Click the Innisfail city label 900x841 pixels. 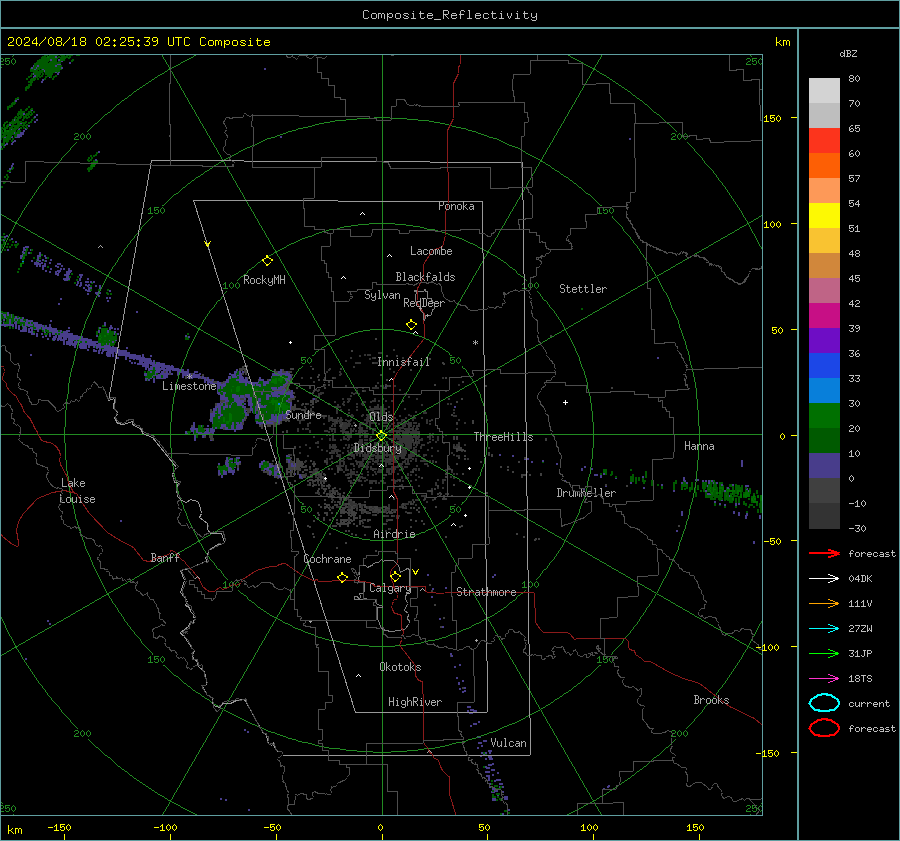(404, 362)
